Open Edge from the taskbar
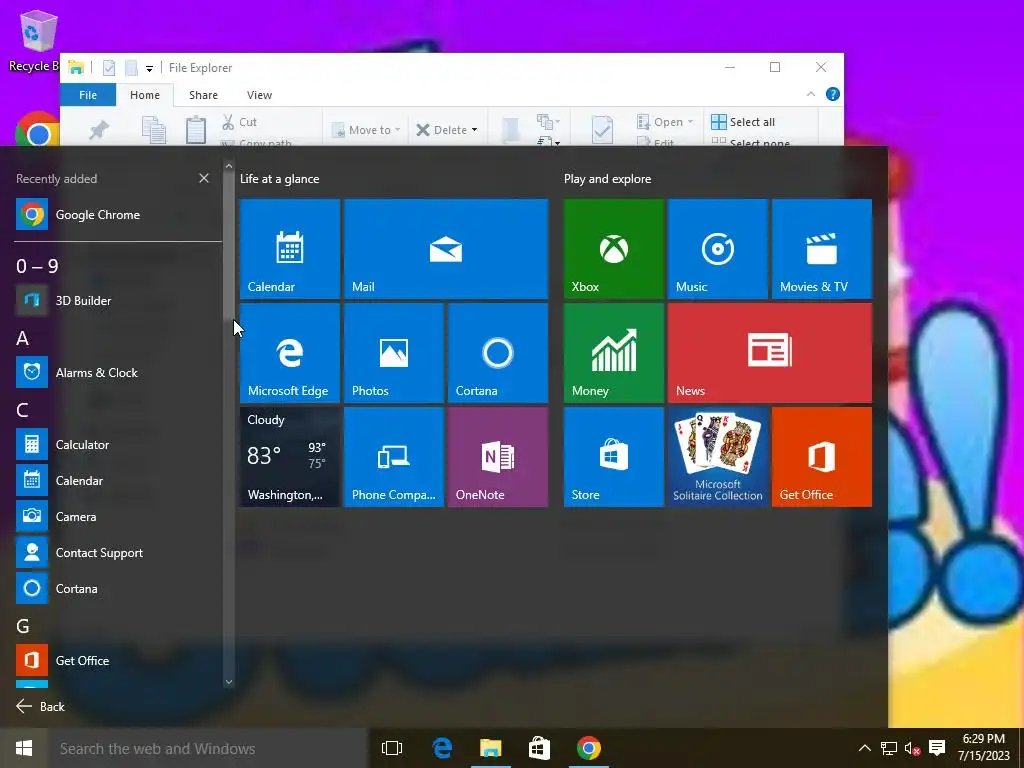1024x768 pixels. [442, 748]
